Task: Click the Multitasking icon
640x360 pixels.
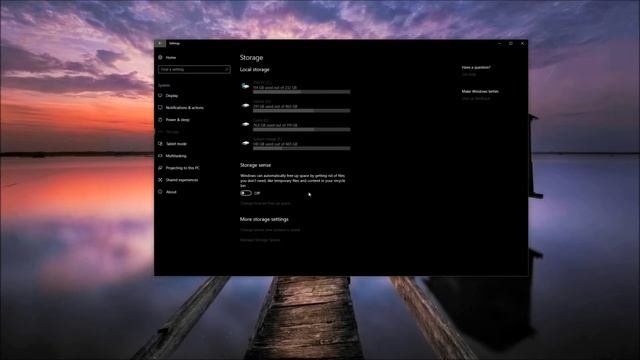Action: (160, 156)
